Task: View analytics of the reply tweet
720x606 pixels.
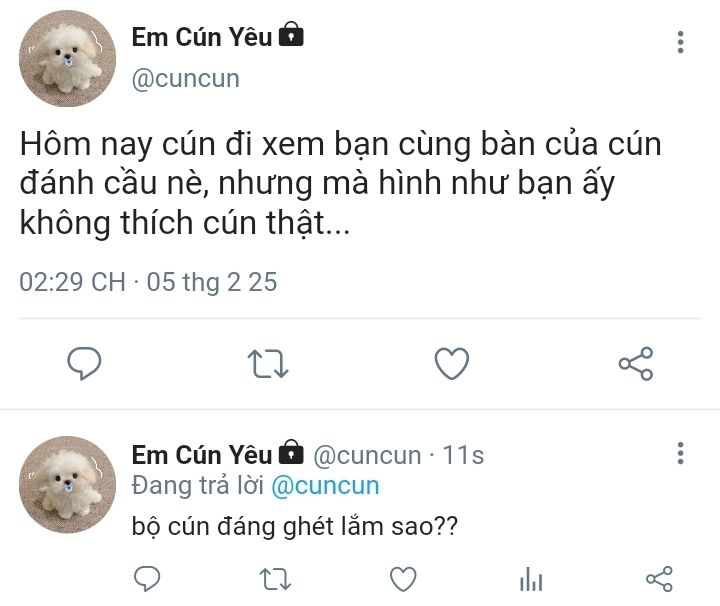Action: (531, 578)
